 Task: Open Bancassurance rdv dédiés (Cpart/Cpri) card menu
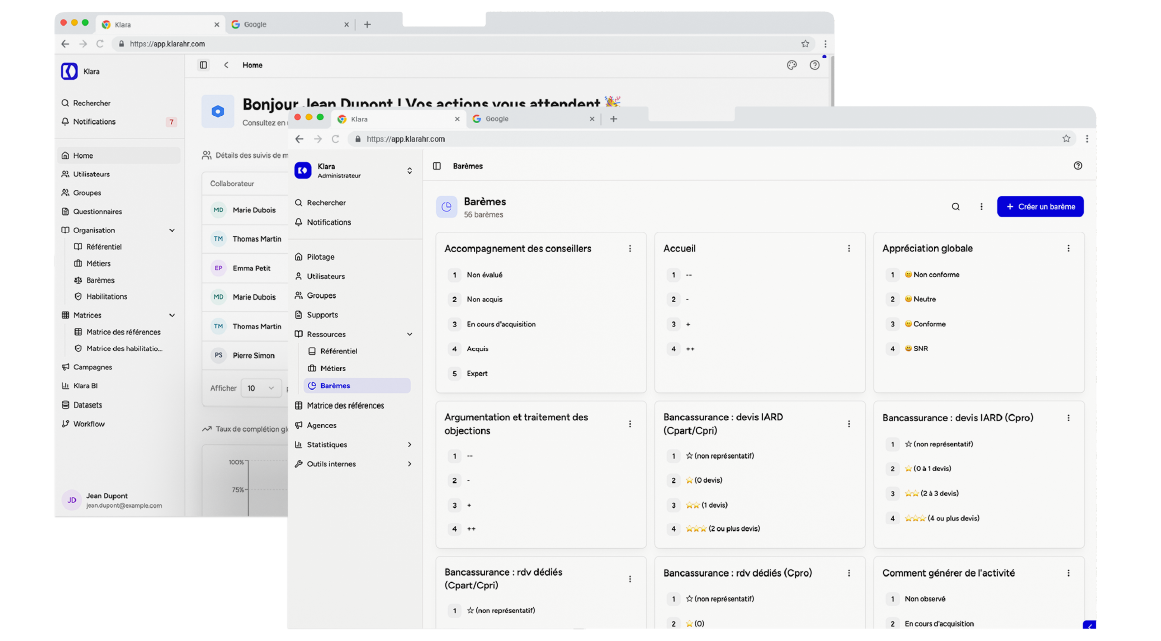coord(630,579)
